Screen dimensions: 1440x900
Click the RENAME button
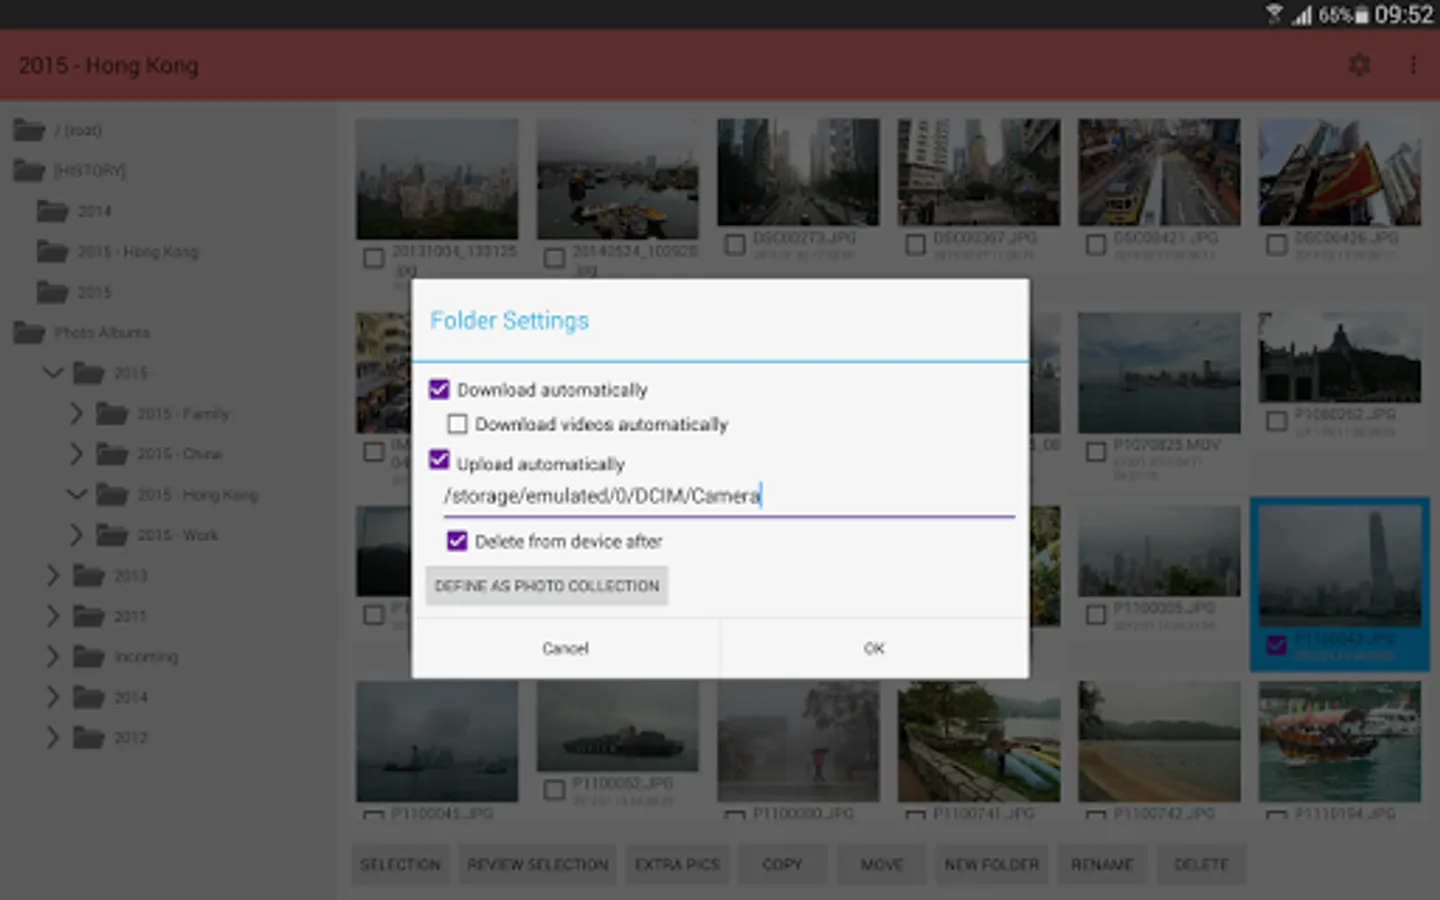pyautogui.click(x=1102, y=864)
